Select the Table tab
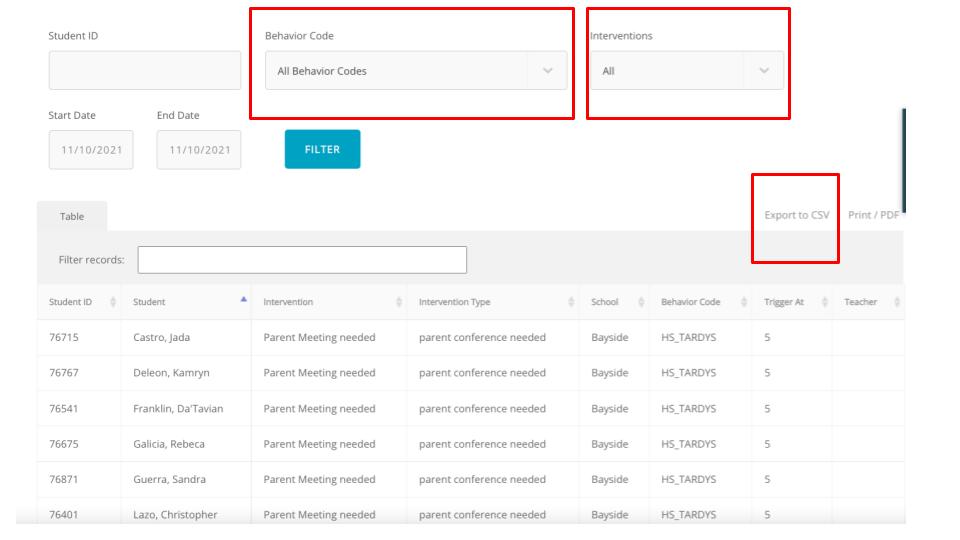 pyautogui.click(x=72, y=216)
